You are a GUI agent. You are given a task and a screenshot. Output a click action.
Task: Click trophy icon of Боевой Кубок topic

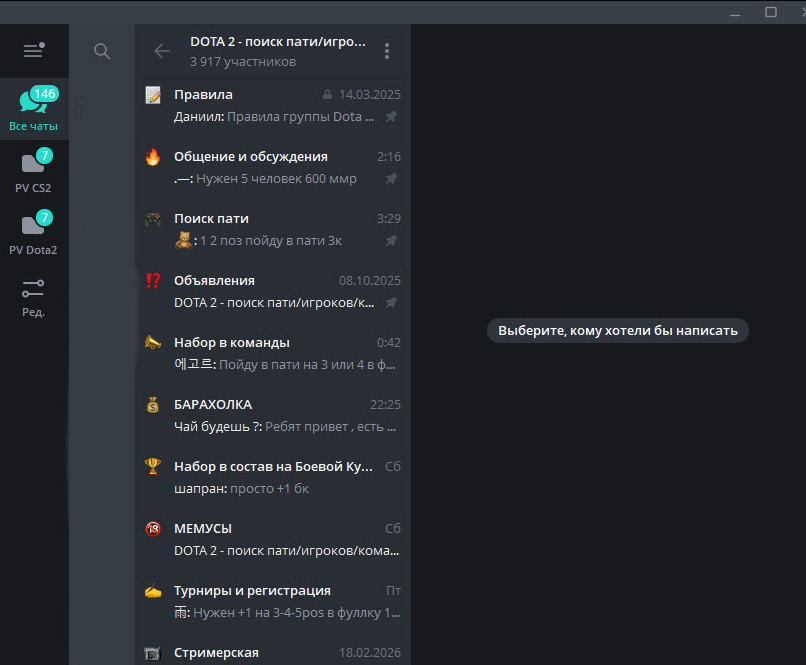coord(153,467)
